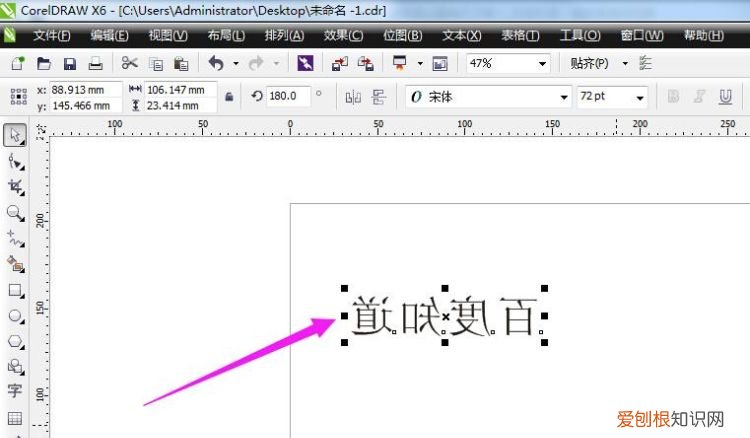
Task: Open the 编辑(E) menu
Action: point(110,35)
